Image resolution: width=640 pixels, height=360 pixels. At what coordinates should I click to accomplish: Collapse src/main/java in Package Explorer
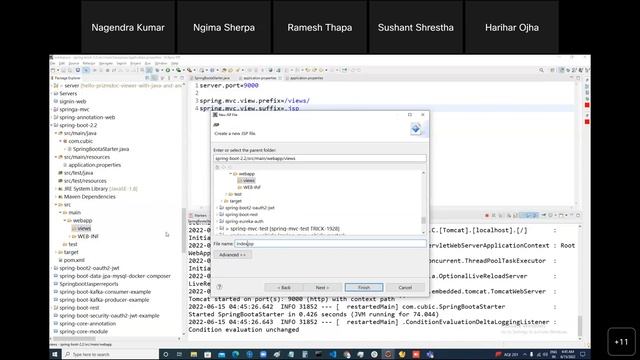56,133
